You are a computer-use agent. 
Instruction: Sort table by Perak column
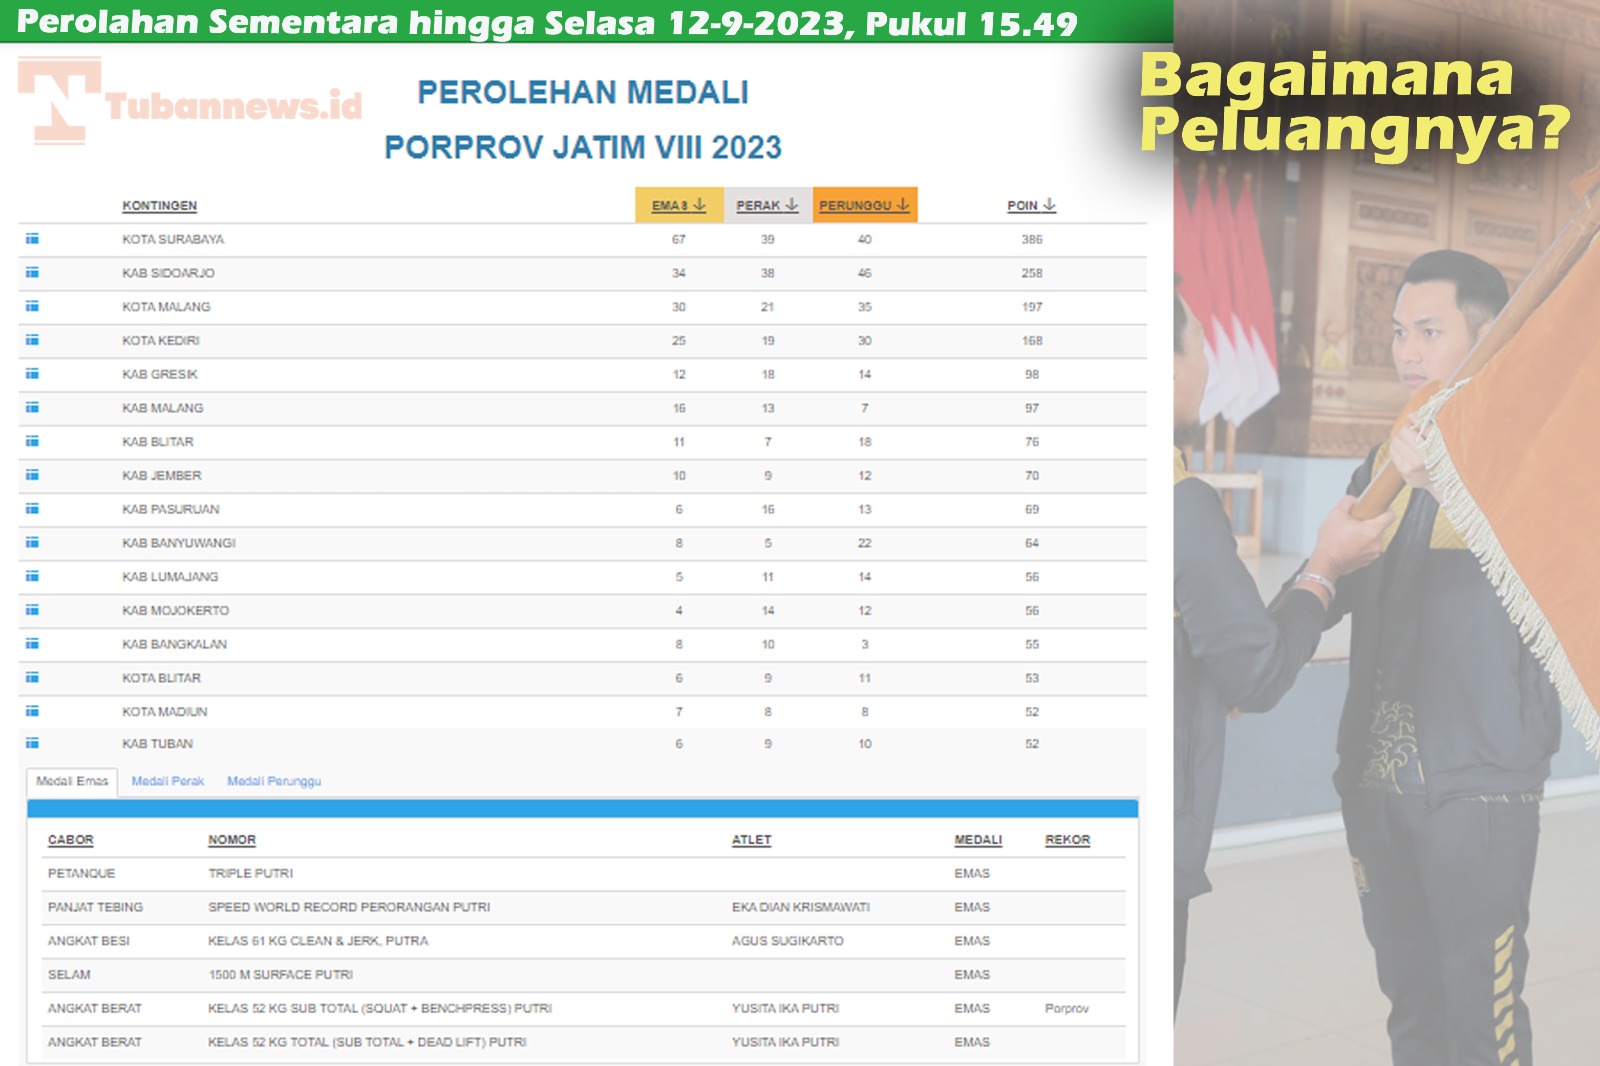coord(767,205)
